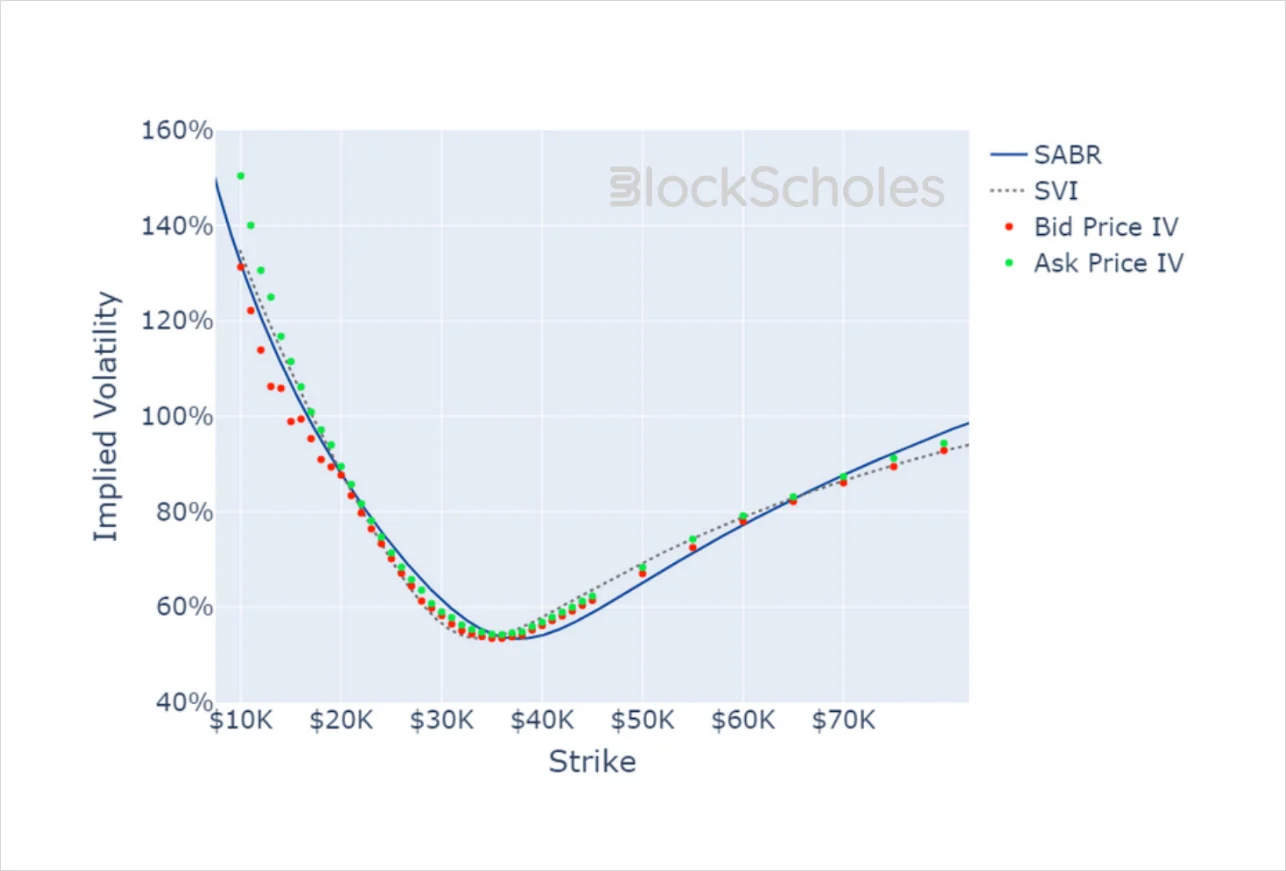The image size is (1286, 871).
Task: Click the $50K strike axis label
Action: tap(642, 720)
